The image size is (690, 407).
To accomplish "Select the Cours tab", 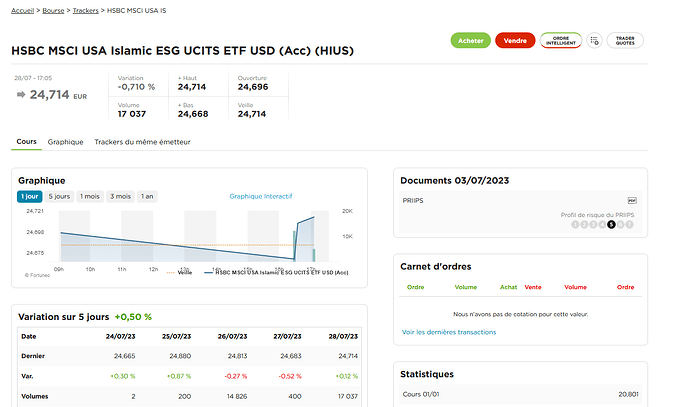I will (26, 142).
